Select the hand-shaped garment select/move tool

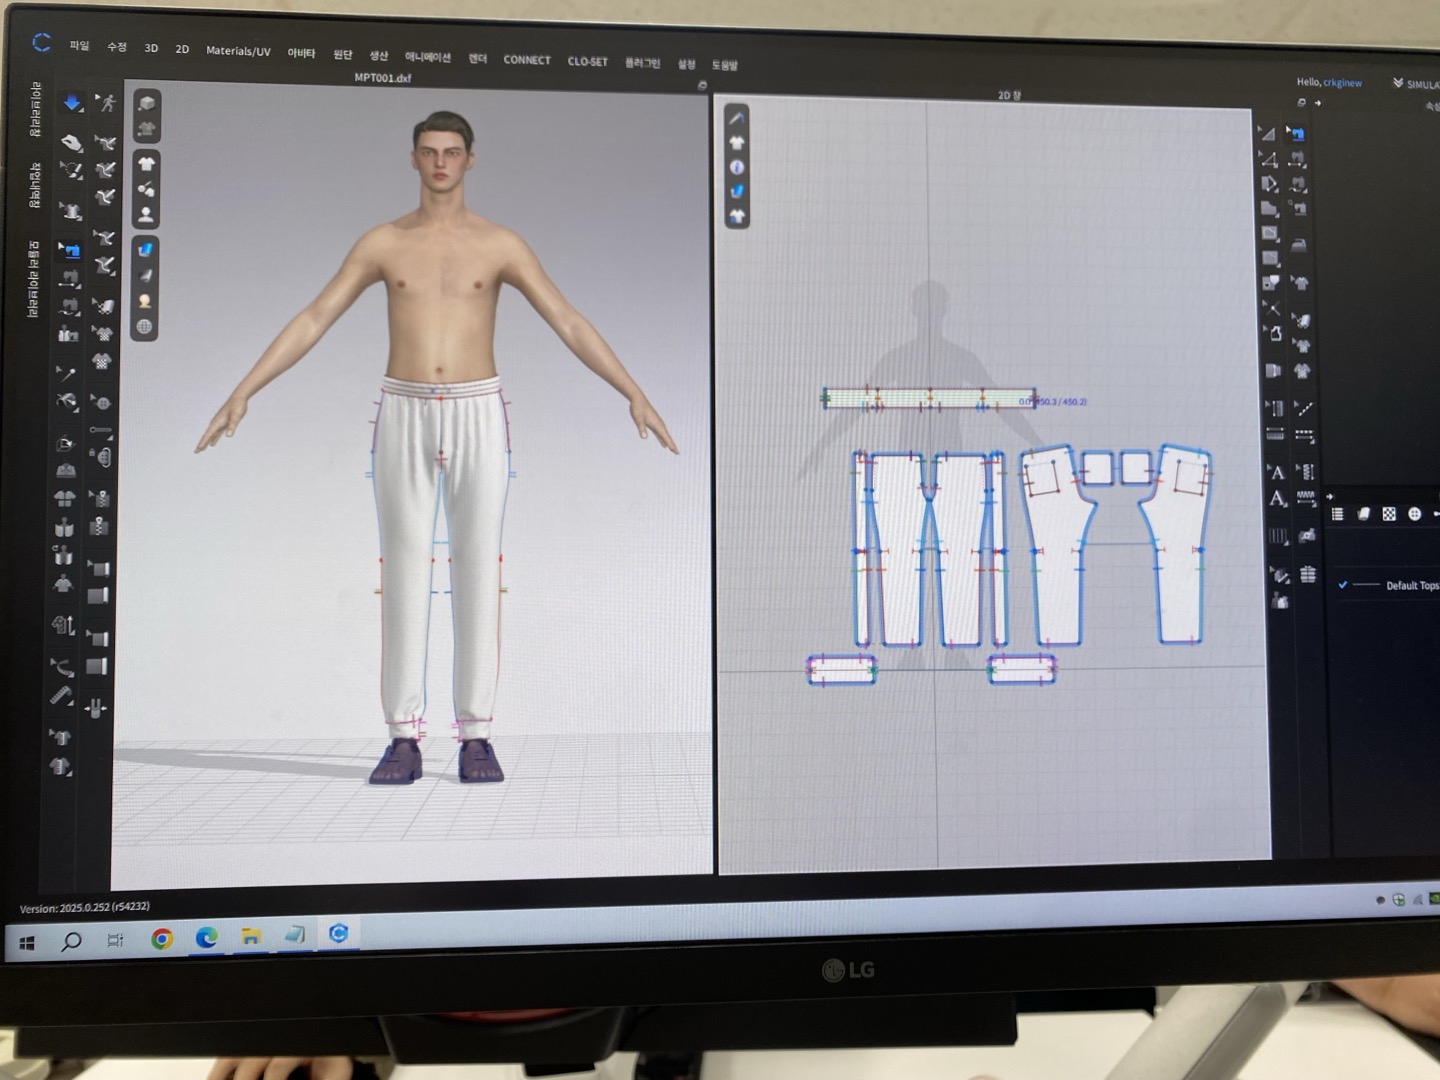[x=71, y=142]
